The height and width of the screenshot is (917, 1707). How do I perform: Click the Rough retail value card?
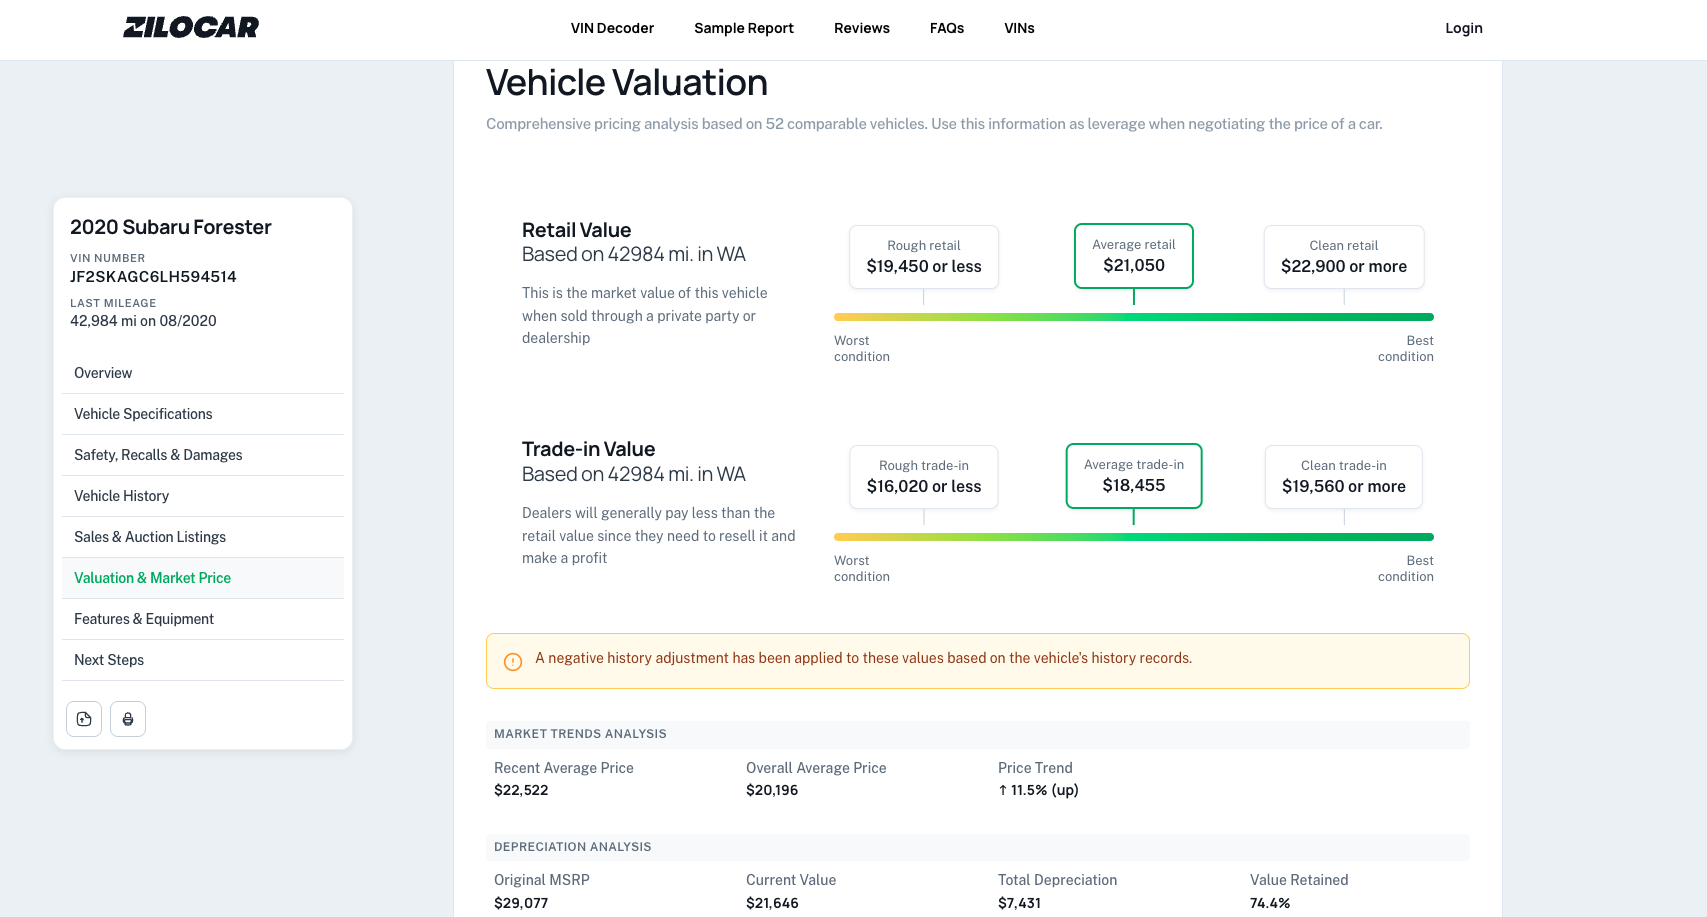coord(923,256)
